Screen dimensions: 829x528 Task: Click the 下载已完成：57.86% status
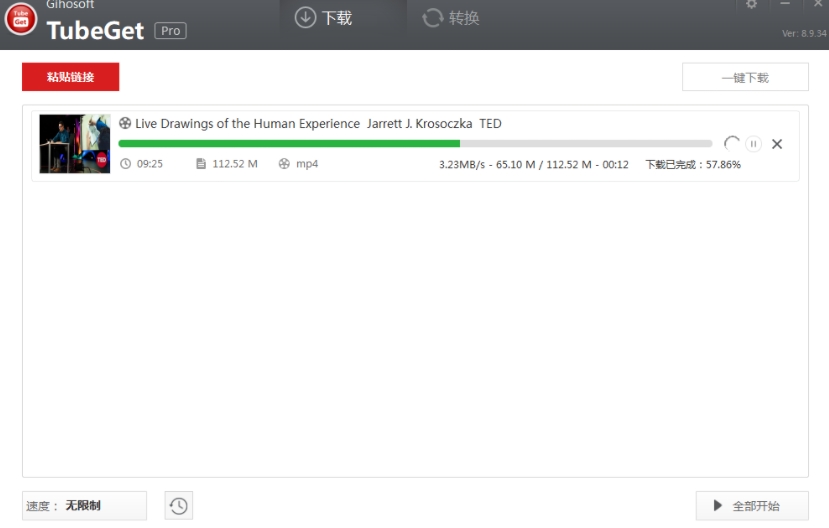point(693,165)
